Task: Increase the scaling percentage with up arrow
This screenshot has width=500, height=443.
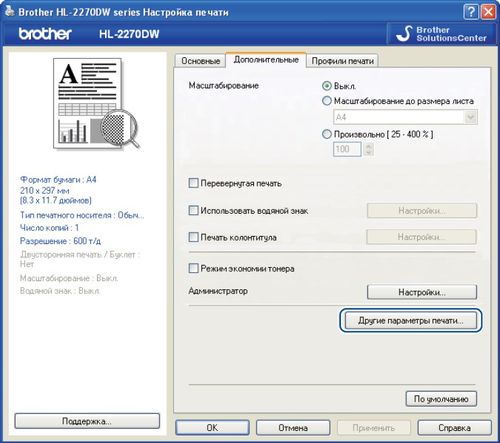Action: 368,146
